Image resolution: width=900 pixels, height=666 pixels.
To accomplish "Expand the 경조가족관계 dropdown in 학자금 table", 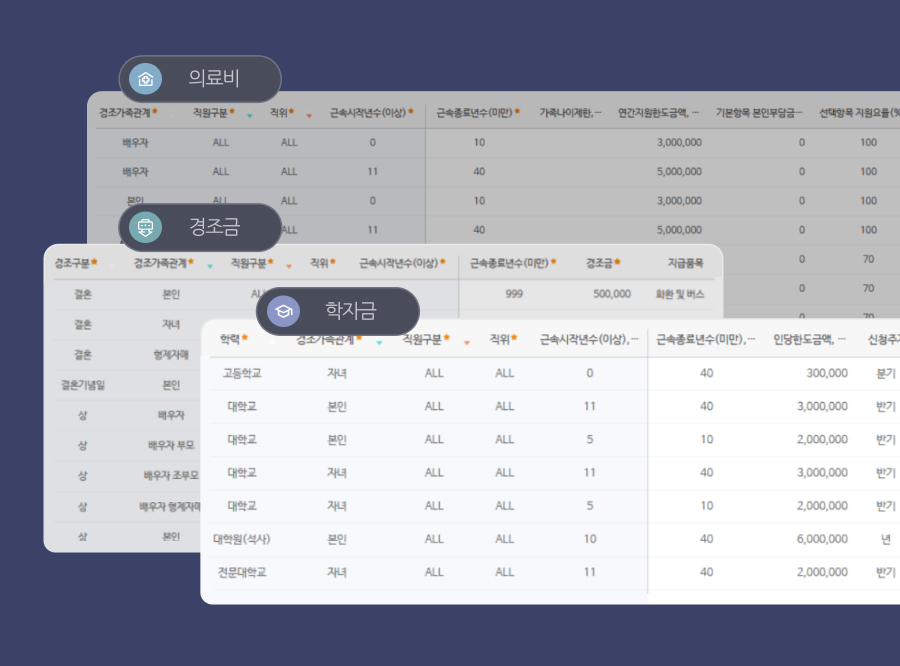I will (379, 345).
